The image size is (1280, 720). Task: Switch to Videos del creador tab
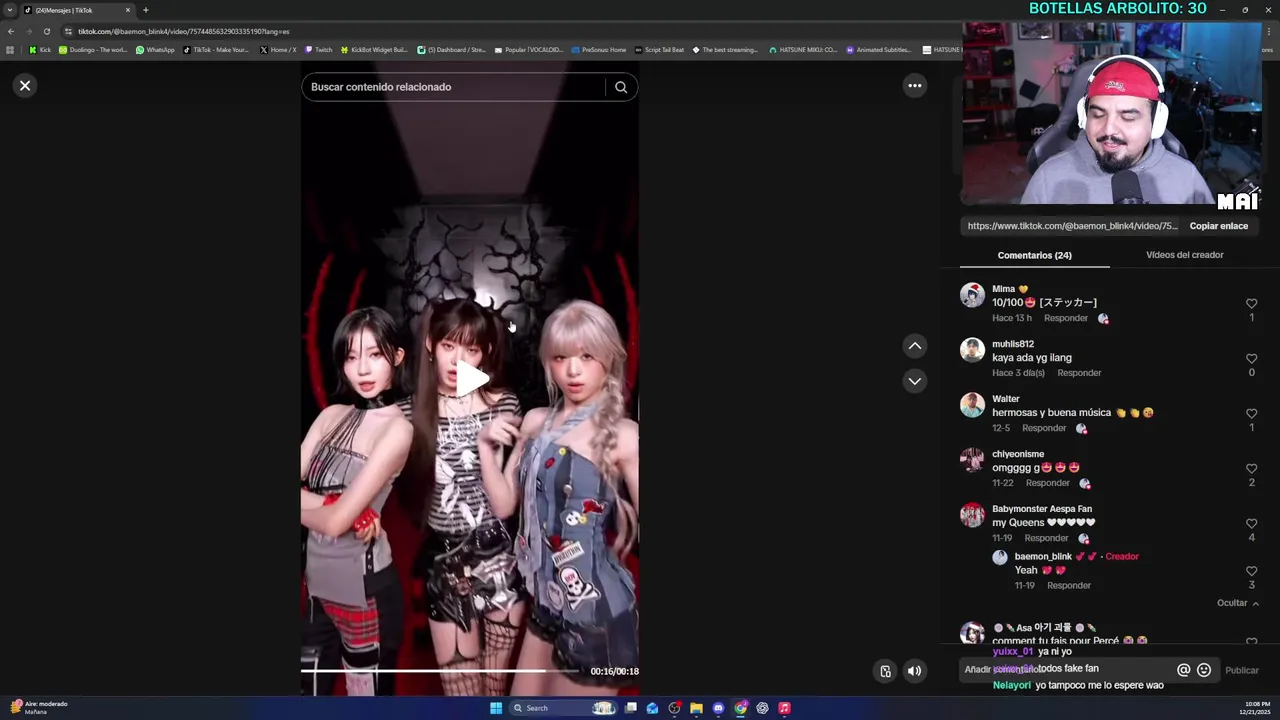click(x=1184, y=255)
